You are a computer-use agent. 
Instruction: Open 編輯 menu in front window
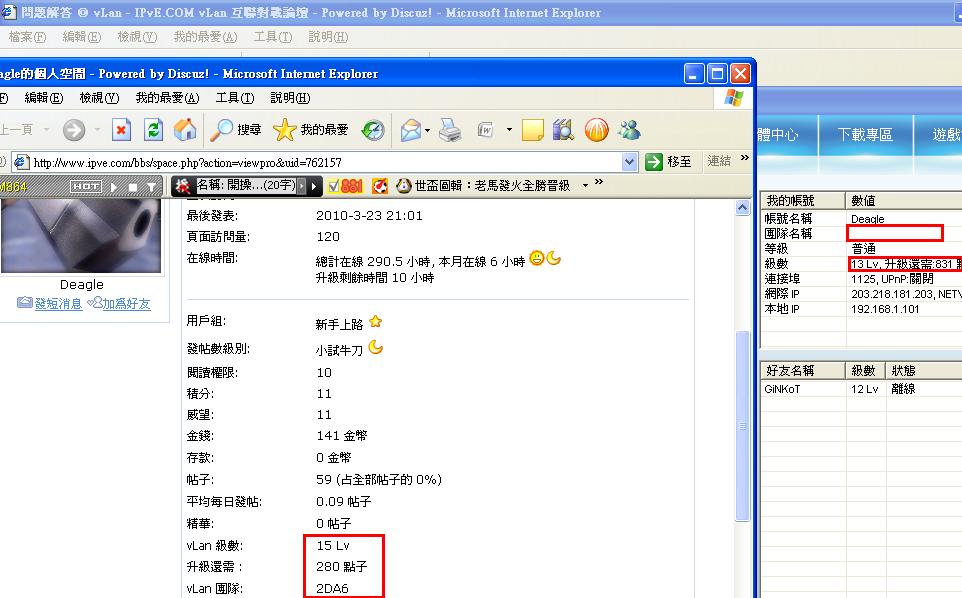tap(44, 98)
